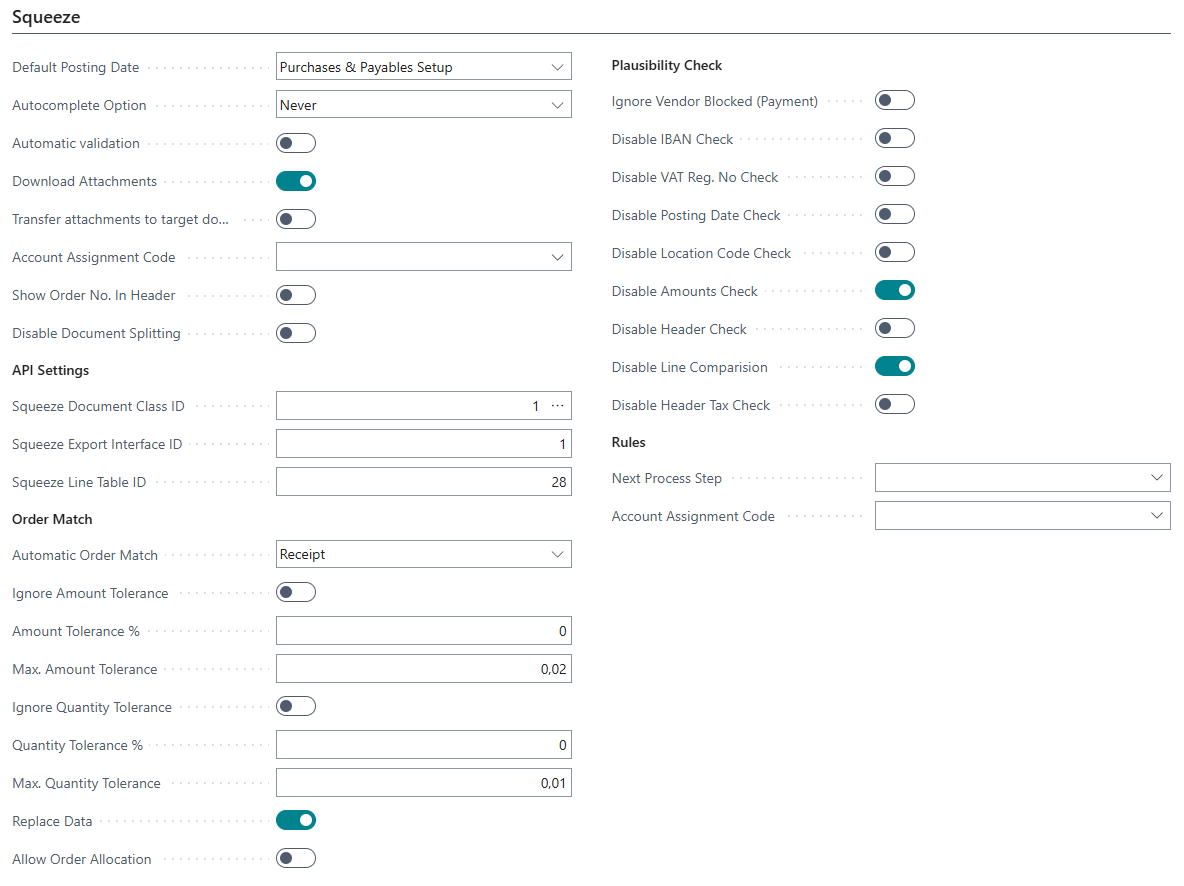Enable the Automatic validation toggle

pyautogui.click(x=296, y=143)
